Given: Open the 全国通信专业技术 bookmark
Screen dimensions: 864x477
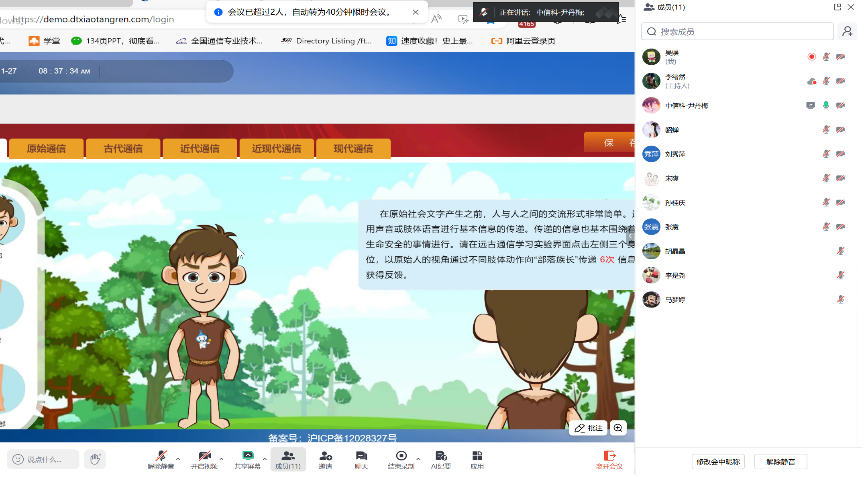Looking at the screenshot, I should [x=219, y=41].
